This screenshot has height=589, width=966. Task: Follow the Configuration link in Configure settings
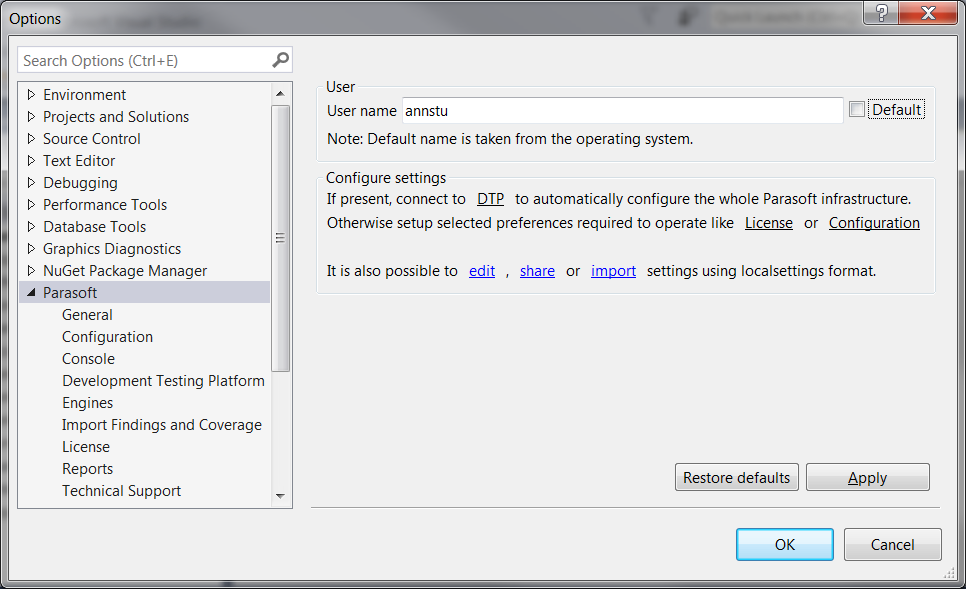(x=874, y=223)
